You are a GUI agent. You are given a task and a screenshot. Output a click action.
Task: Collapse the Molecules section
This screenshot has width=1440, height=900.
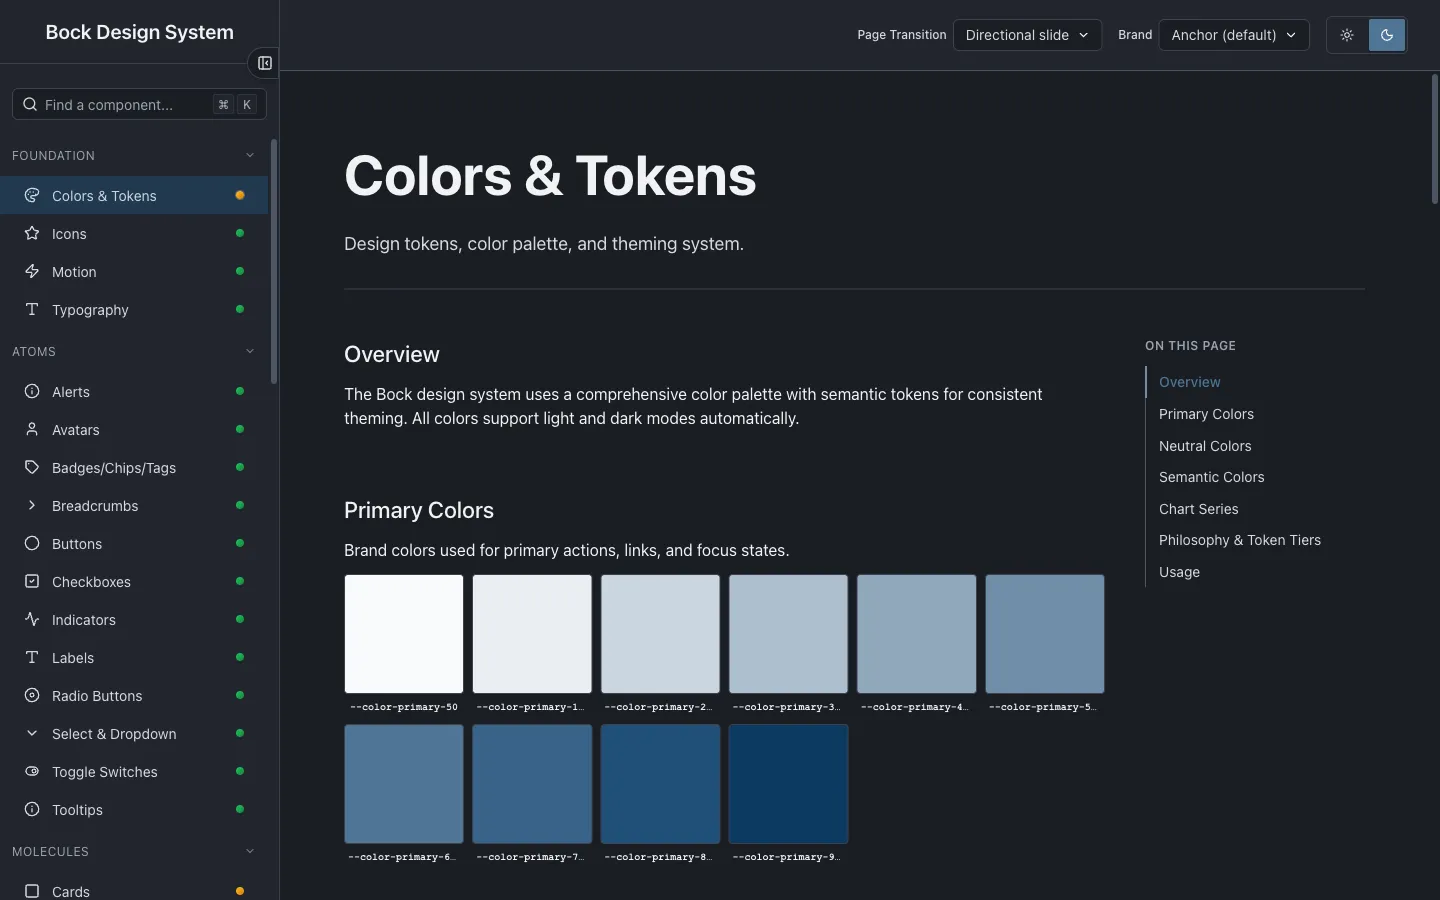coord(134,851)
